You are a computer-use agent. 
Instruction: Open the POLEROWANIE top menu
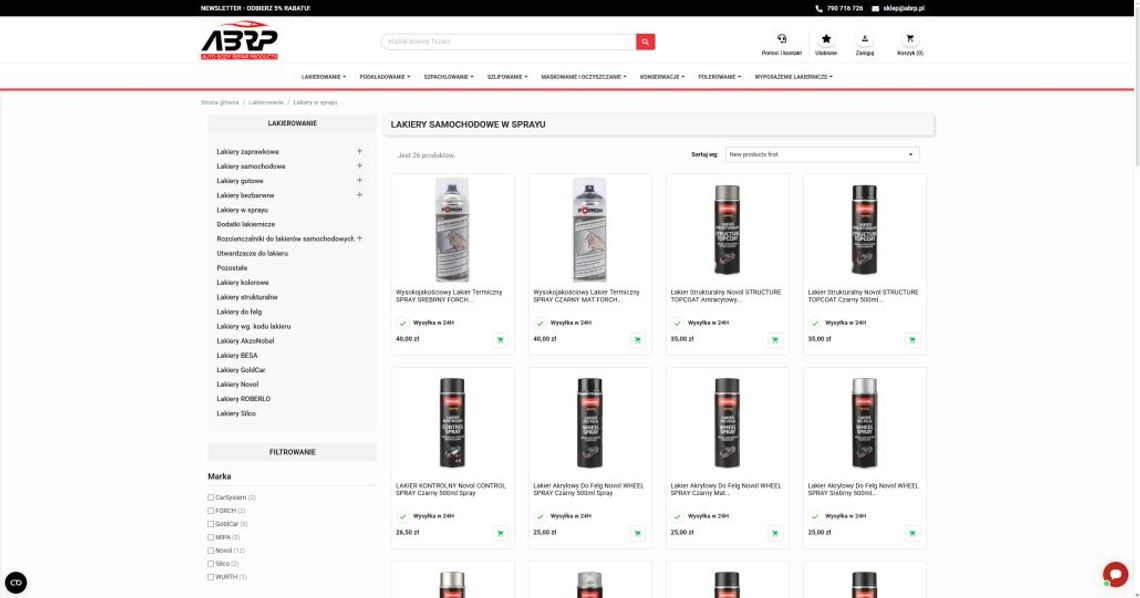(720, 77)
